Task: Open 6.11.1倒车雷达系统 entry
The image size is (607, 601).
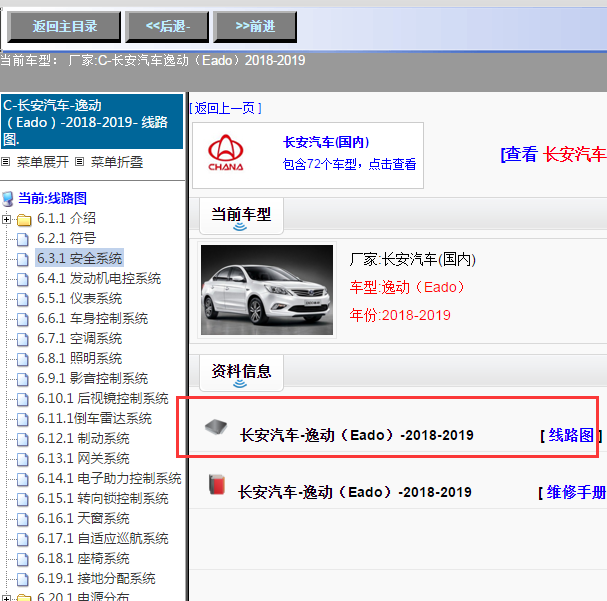Action: tap(94, 418)
